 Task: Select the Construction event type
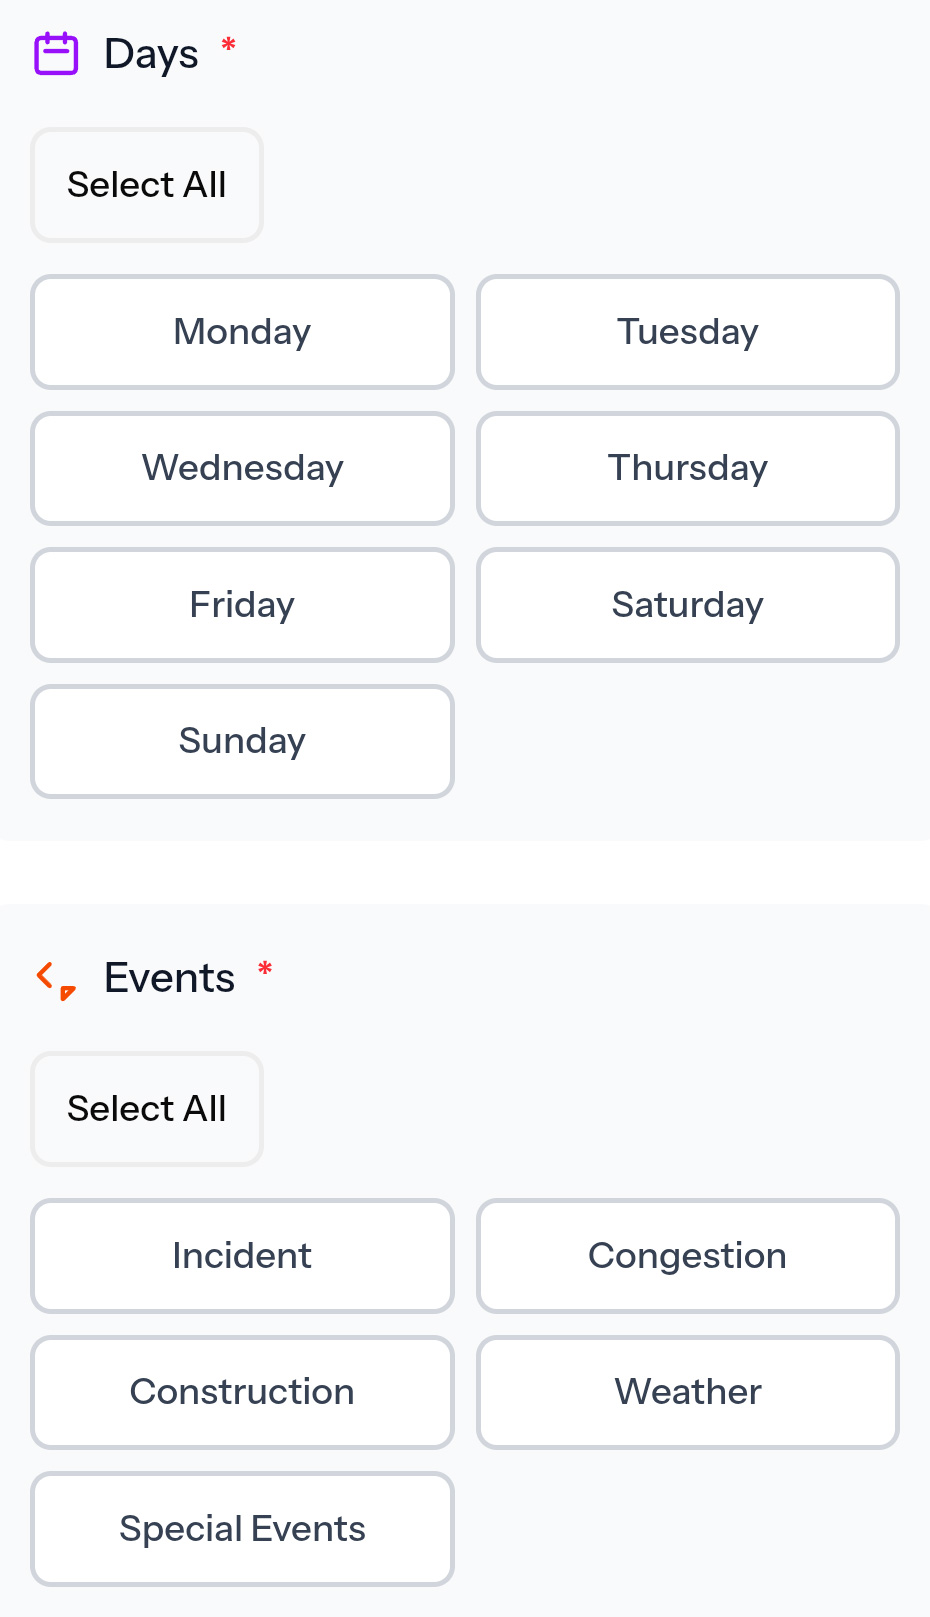click(x=242, y=1392)
